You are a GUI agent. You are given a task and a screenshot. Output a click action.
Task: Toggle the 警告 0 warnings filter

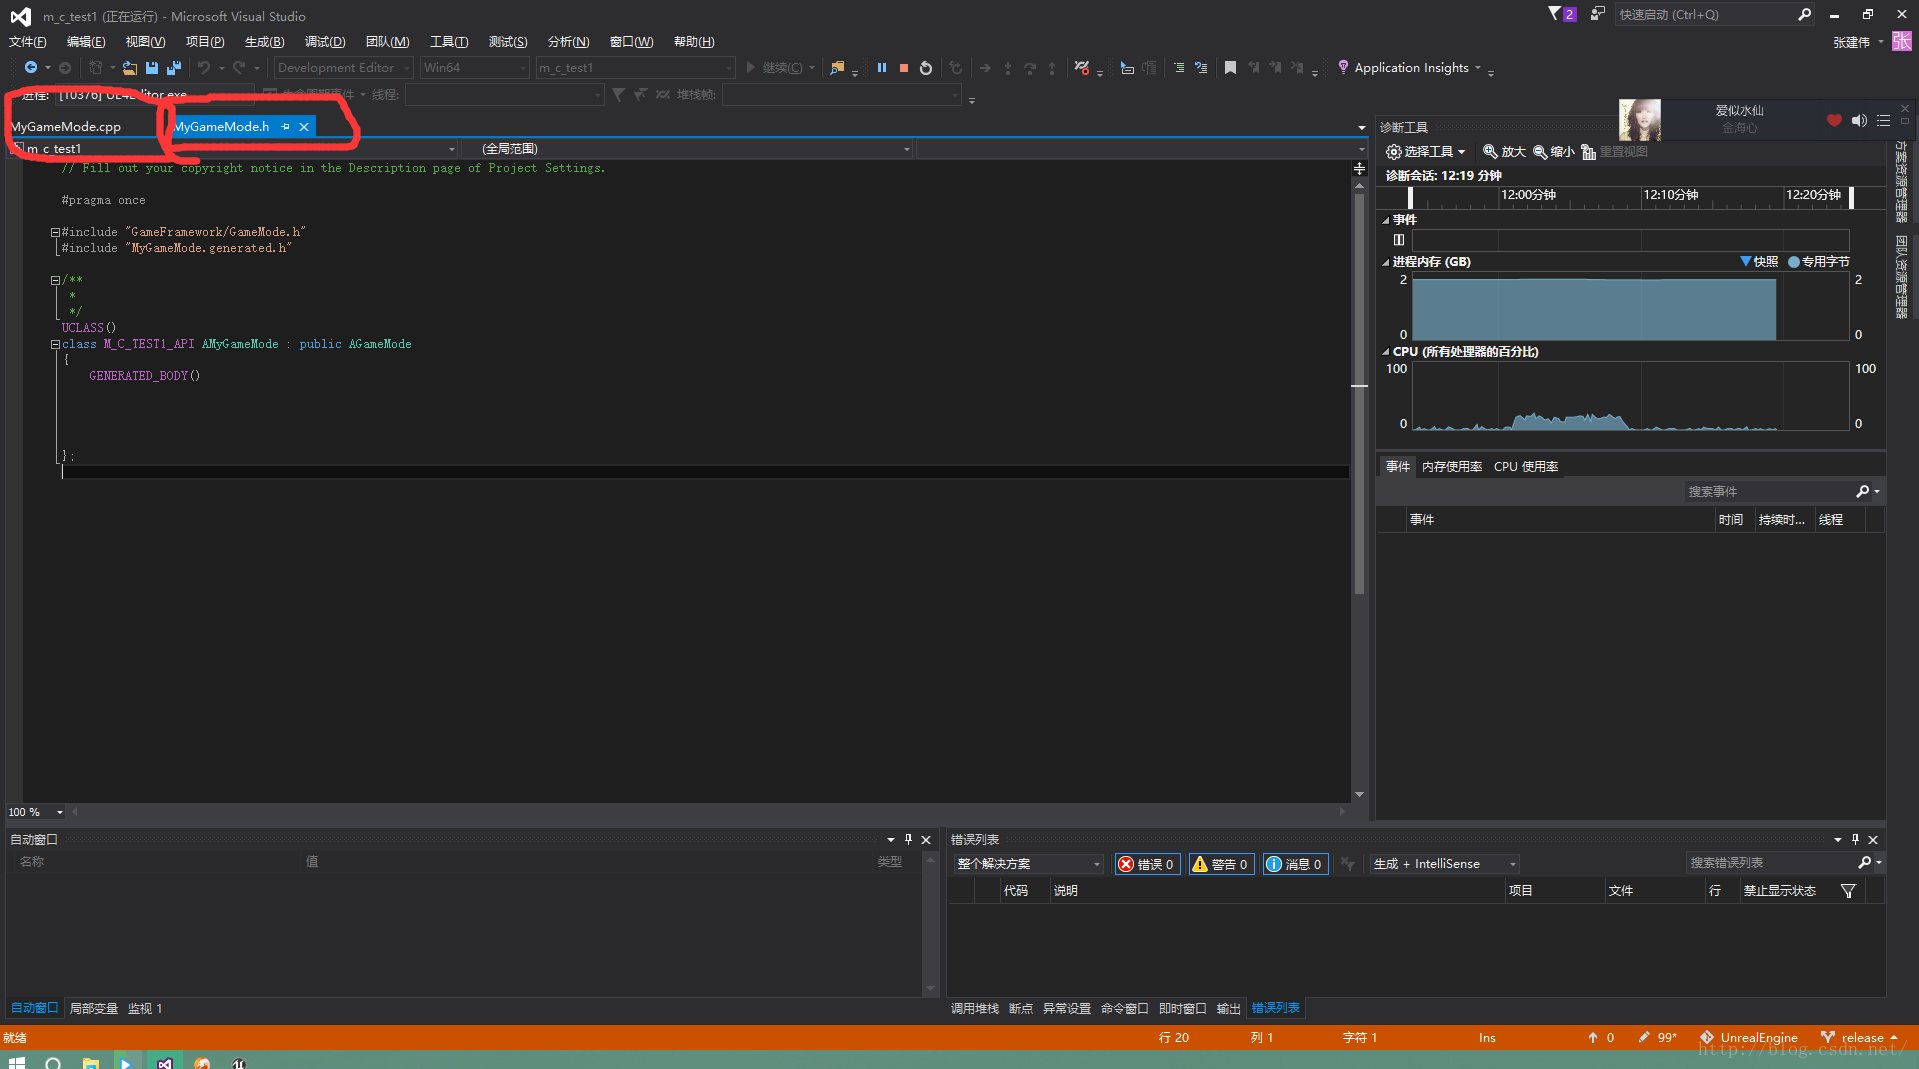1221,864
